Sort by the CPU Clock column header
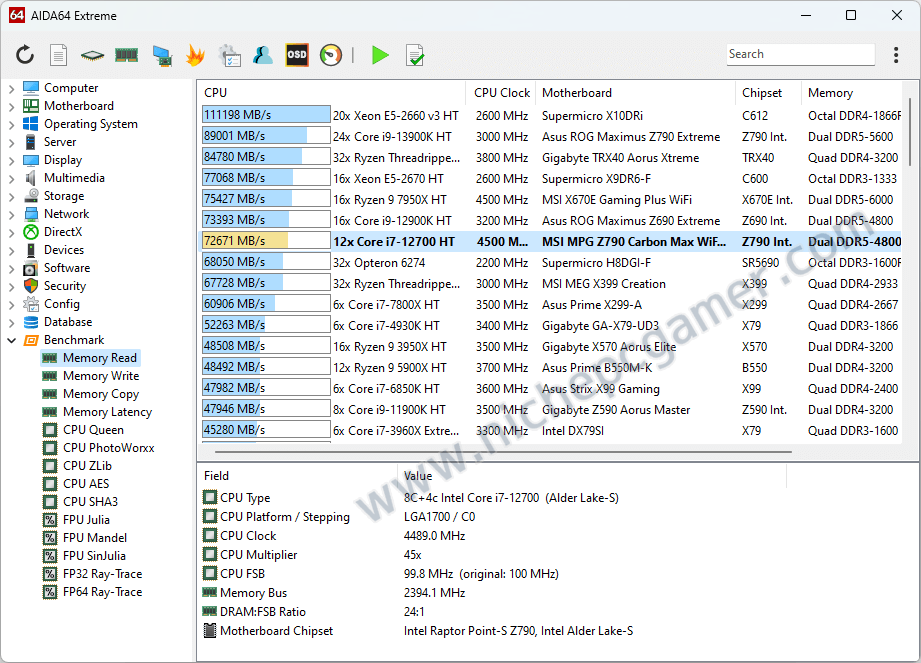This screenshot has height=663, width=921. [501, 93]
